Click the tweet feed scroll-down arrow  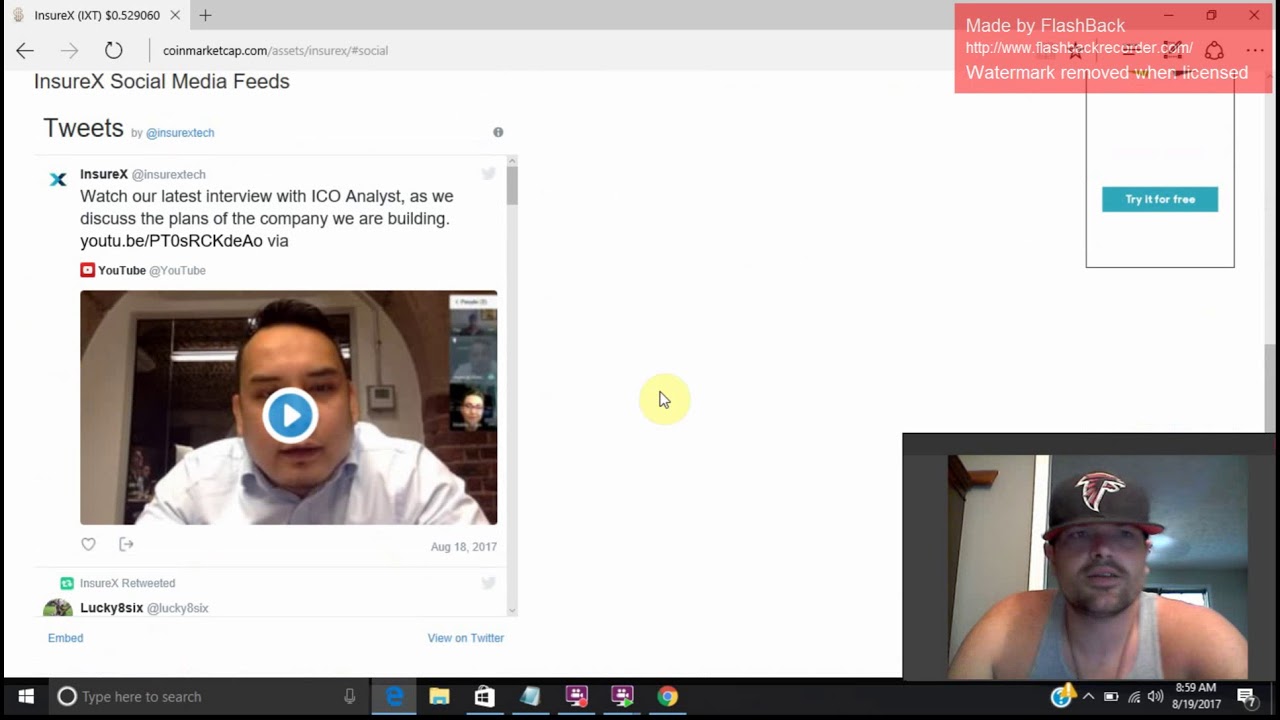(x=512, y=610)
